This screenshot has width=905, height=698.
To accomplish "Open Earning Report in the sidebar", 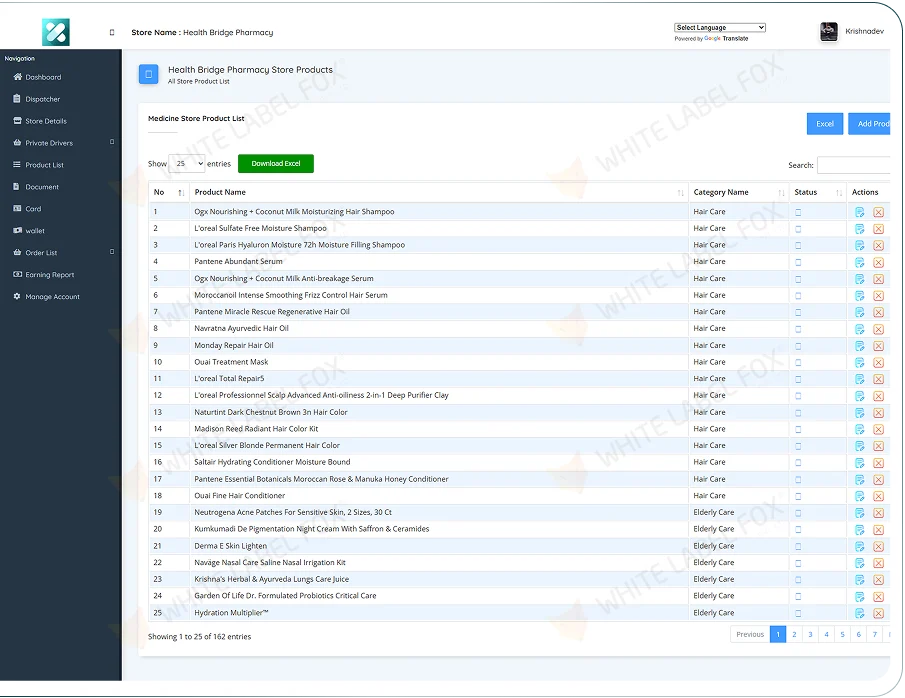I will coord(44,274).
